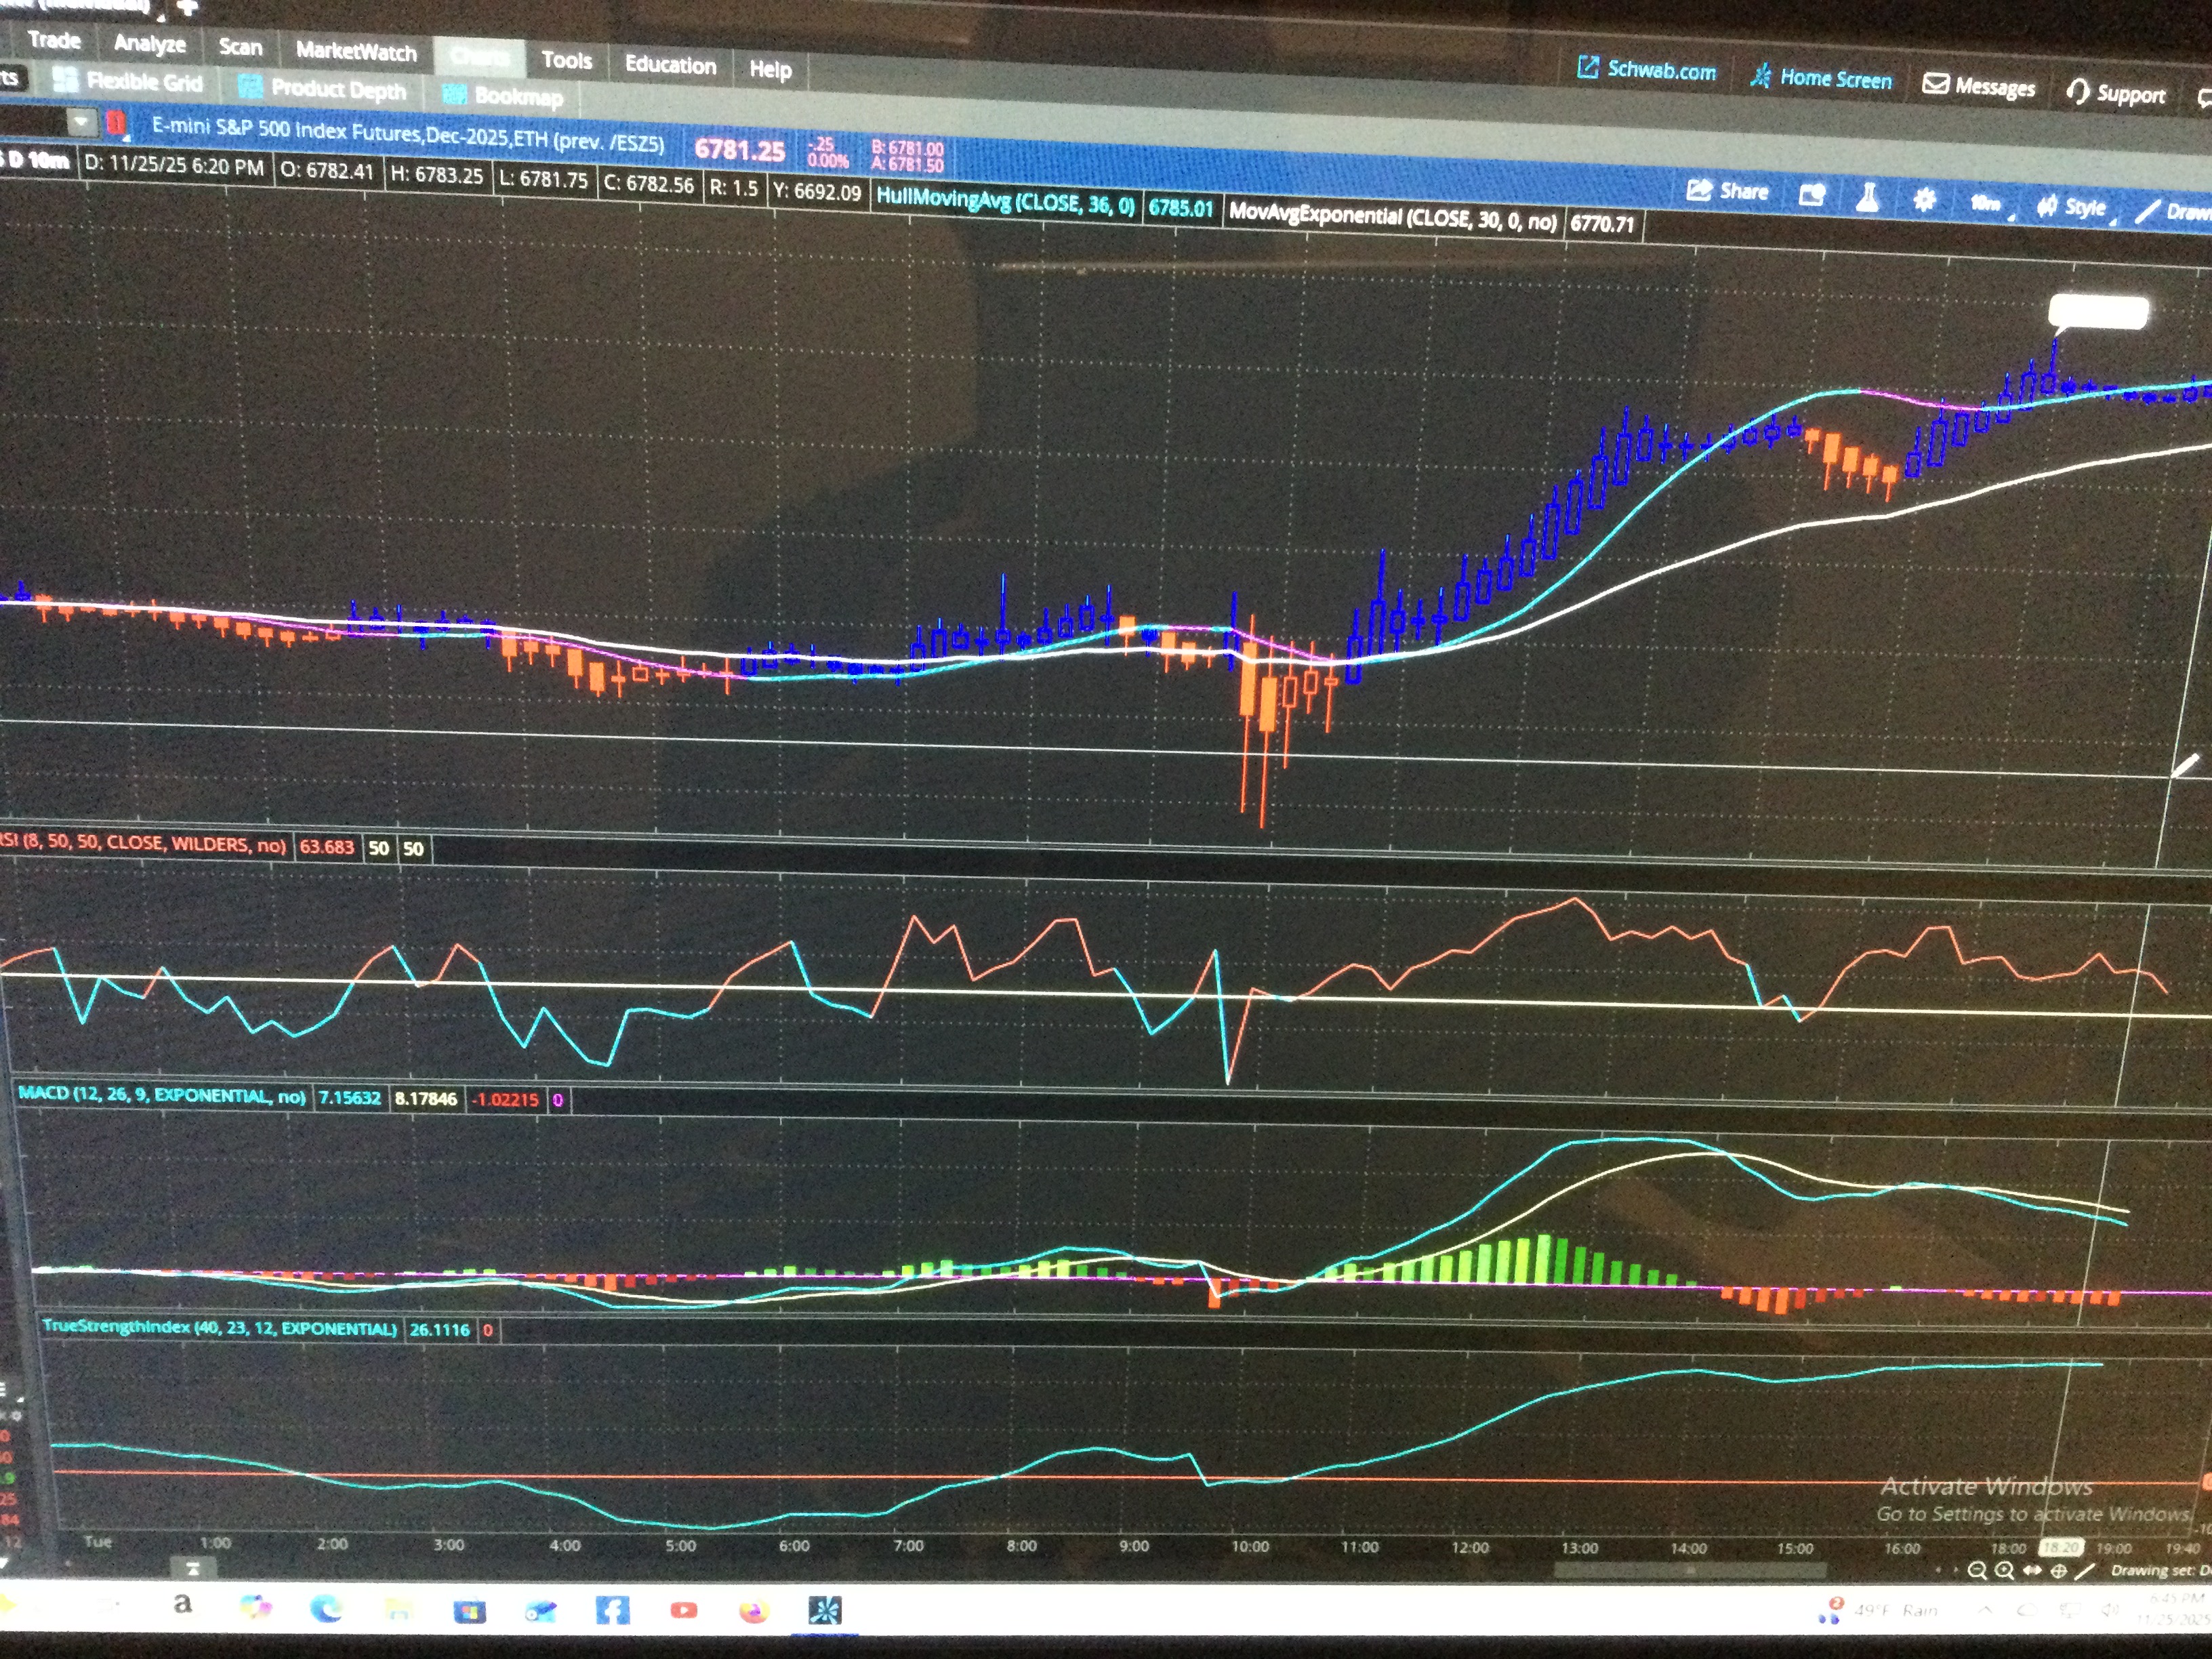The height and width of the screenshot is (1659, 2212).
Task: Click the crosshair pan icon at bottom
Action: [2058, 1571]
